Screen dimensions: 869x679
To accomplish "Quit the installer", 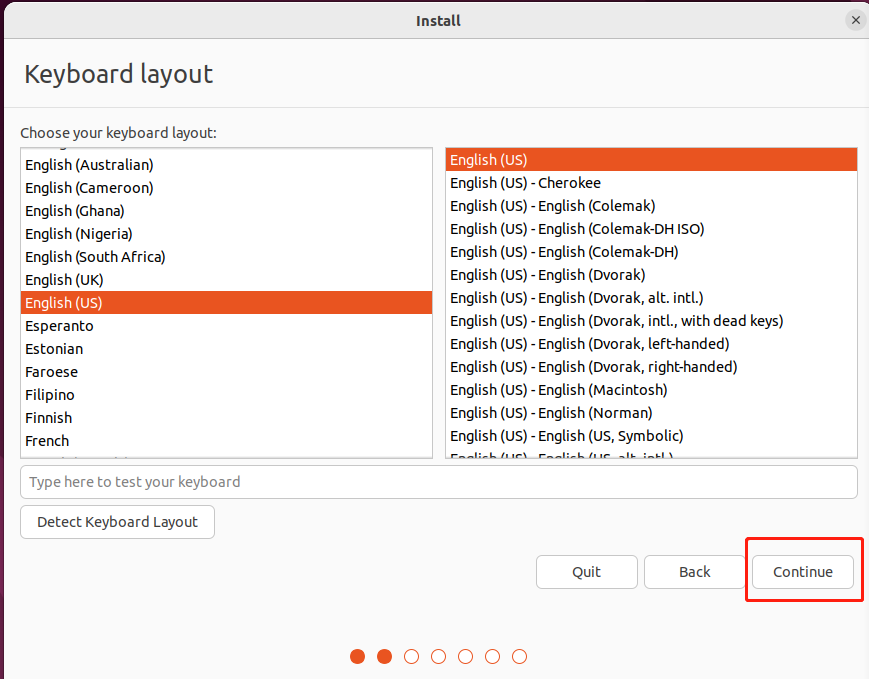I will tap(586, 572).
